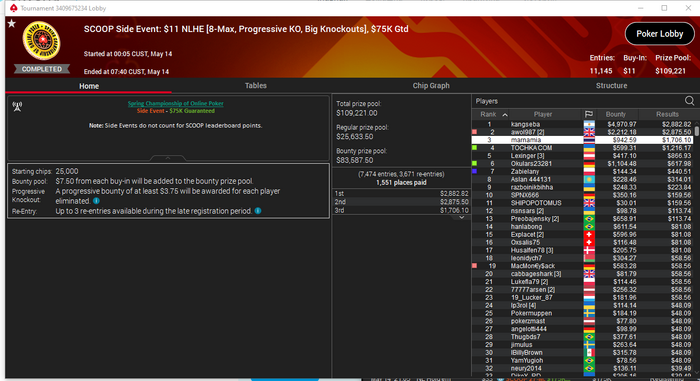The height and width of the screenshot is (381, 700).
Task: Open the Chip Graph tab
Action: point(431,86)
